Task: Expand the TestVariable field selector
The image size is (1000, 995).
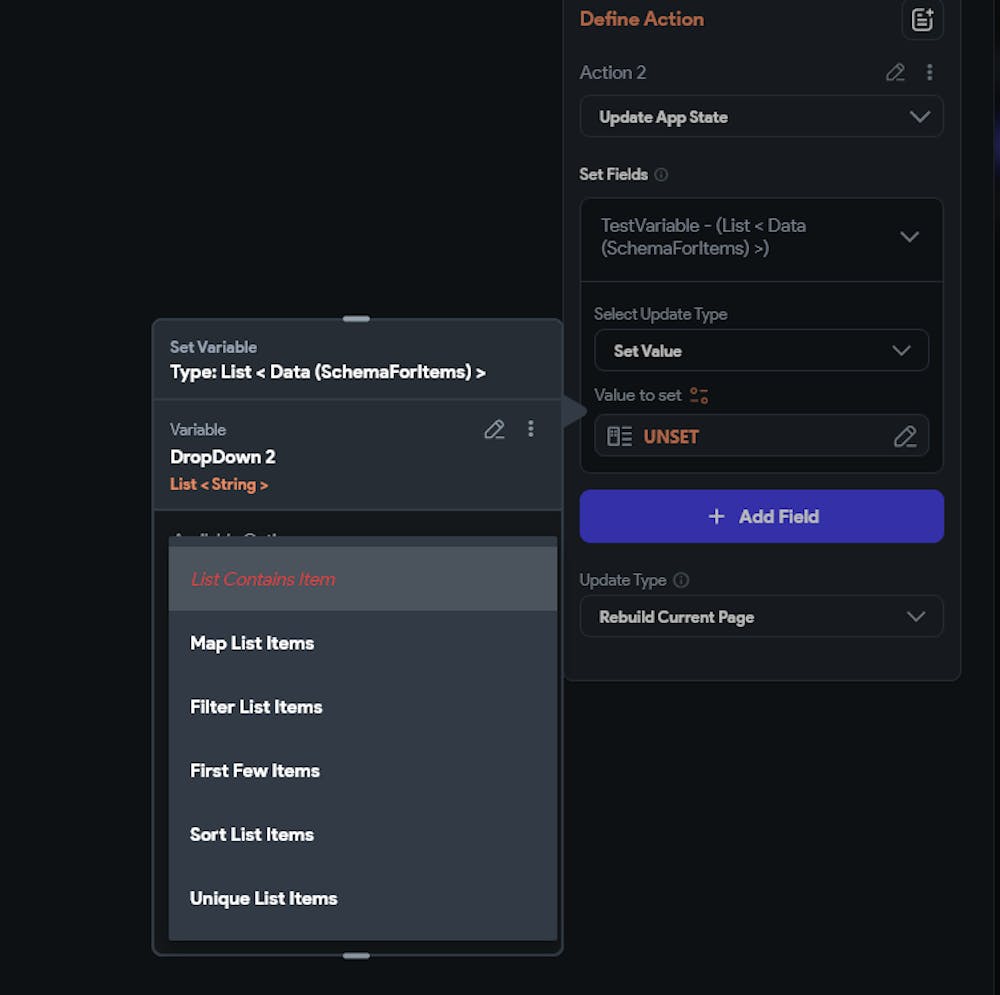Action: pyautogui.click(x=908, y=237)
